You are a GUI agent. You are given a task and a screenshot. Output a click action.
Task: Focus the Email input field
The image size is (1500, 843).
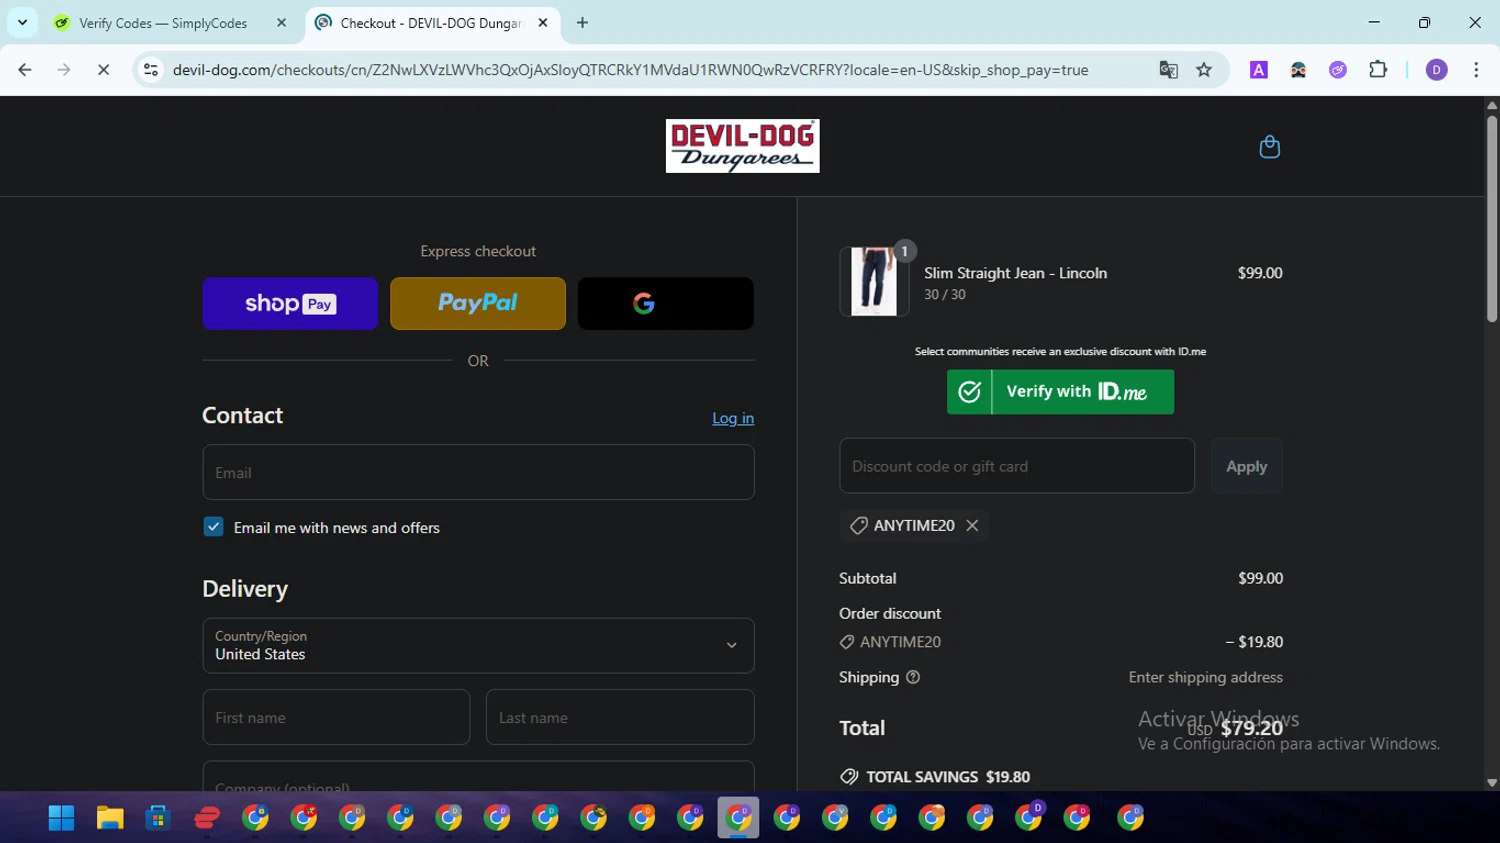[478, 472]
